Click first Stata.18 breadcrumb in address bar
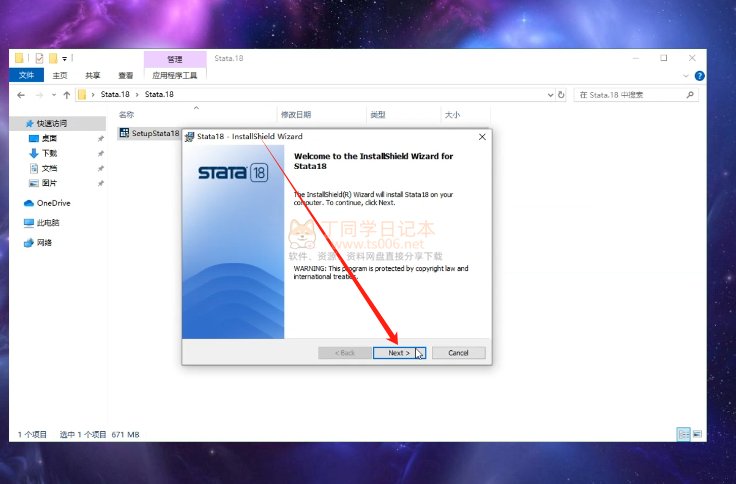Viewport: 736px width, 484px height. point(115,94)
